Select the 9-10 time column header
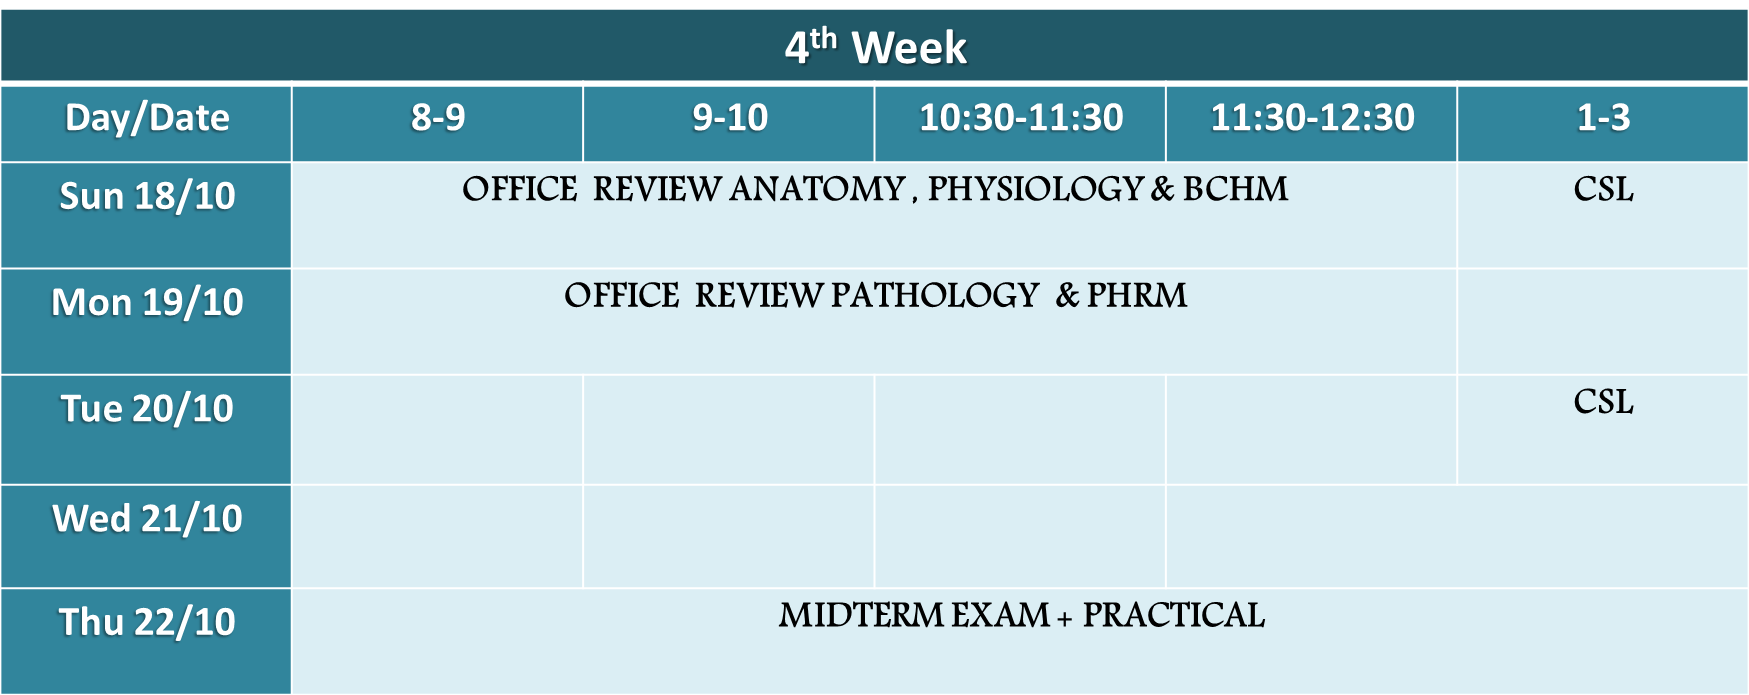Screen dimensions: 1749x695 tap(729, 123)
